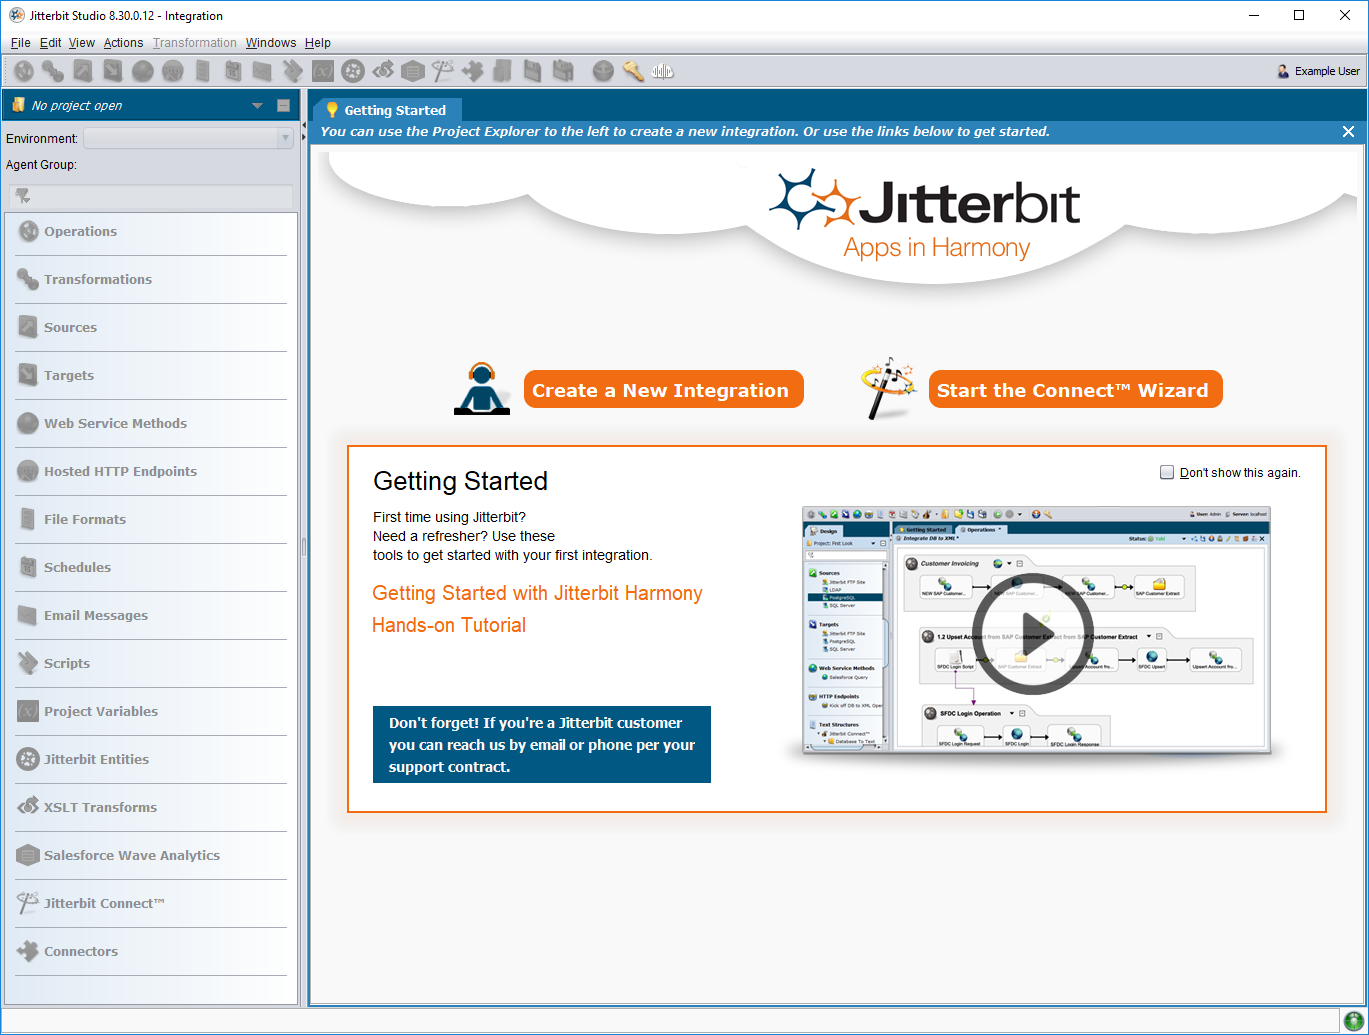Click the puzzle-piece Connectors toolbar icon
Screen dimensions: 1369x1035
(473, 71)
